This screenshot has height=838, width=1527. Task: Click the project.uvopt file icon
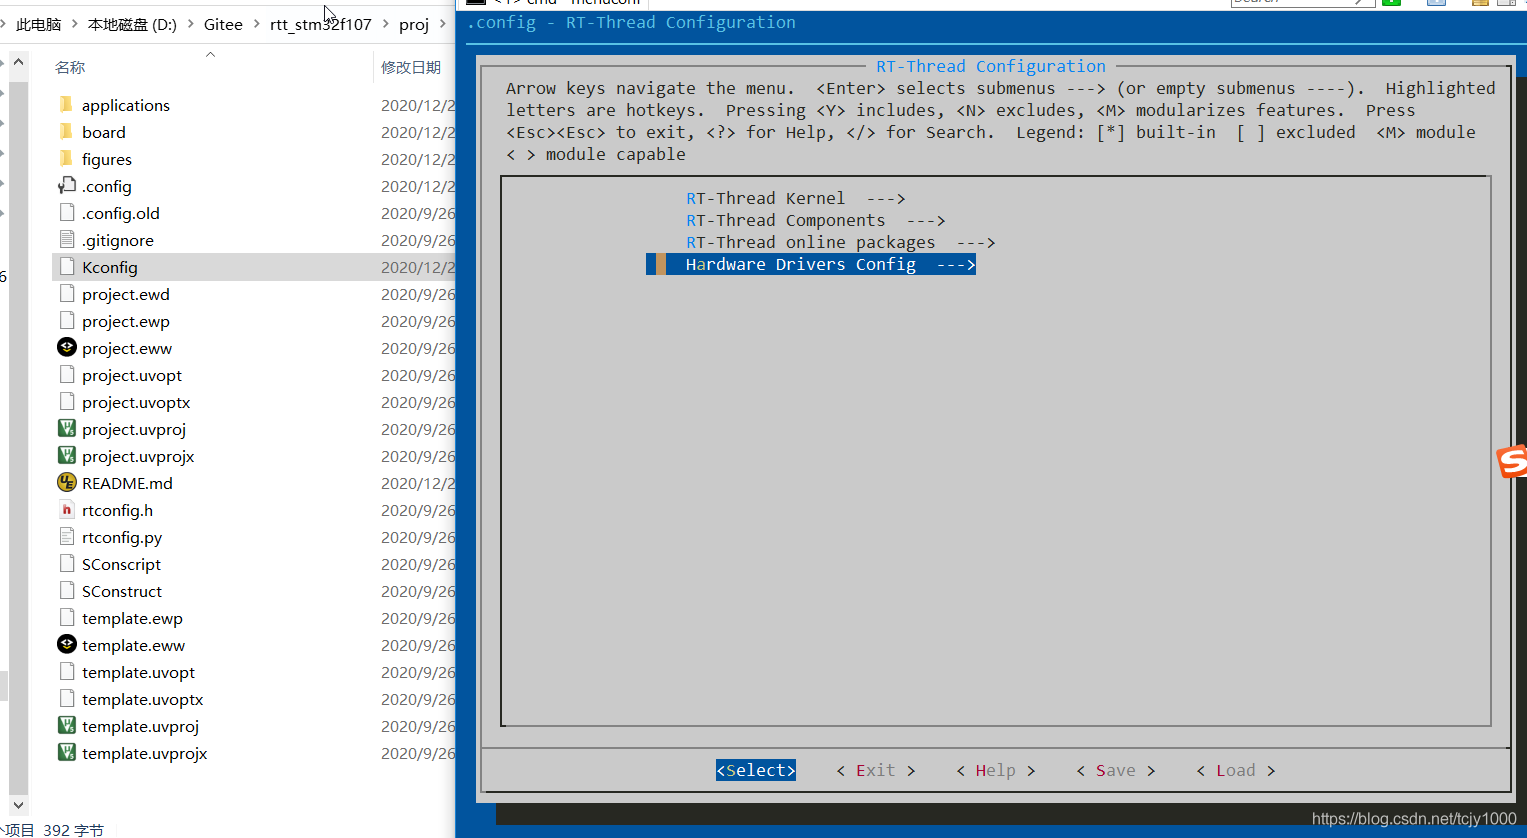[66, 375]
